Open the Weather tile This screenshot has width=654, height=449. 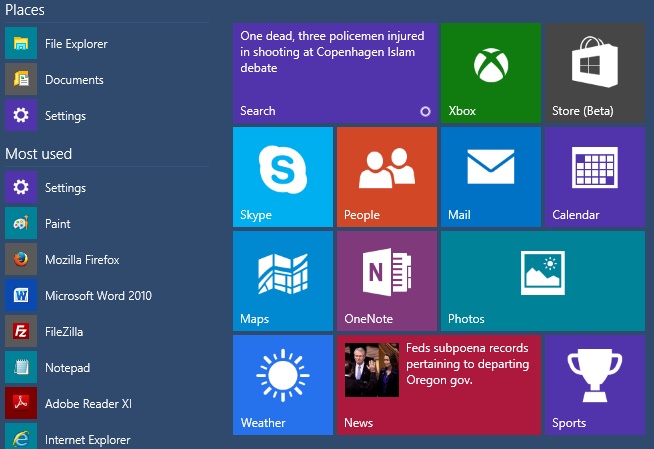tap(283, 385)
